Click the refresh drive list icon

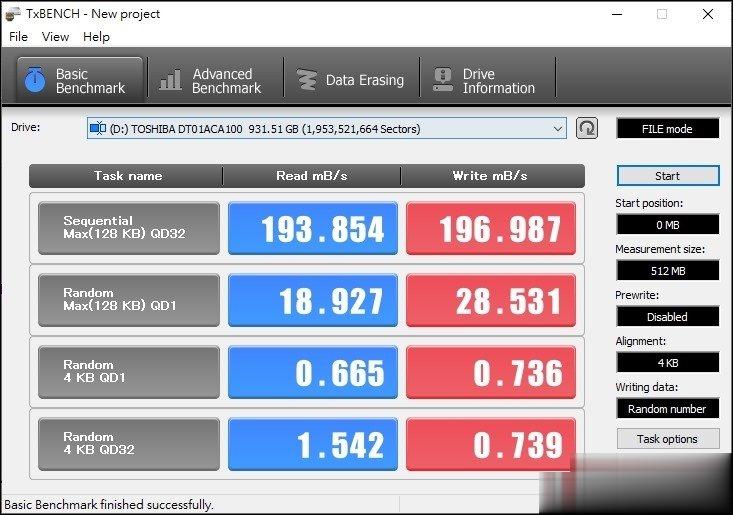pyautogui.click(x=587, y=129)
